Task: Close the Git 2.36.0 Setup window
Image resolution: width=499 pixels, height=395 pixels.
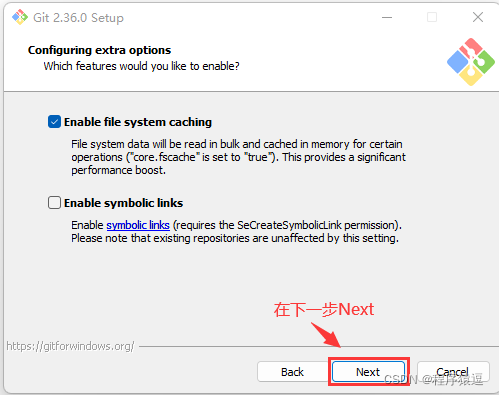Action: (x=478, y=17)
